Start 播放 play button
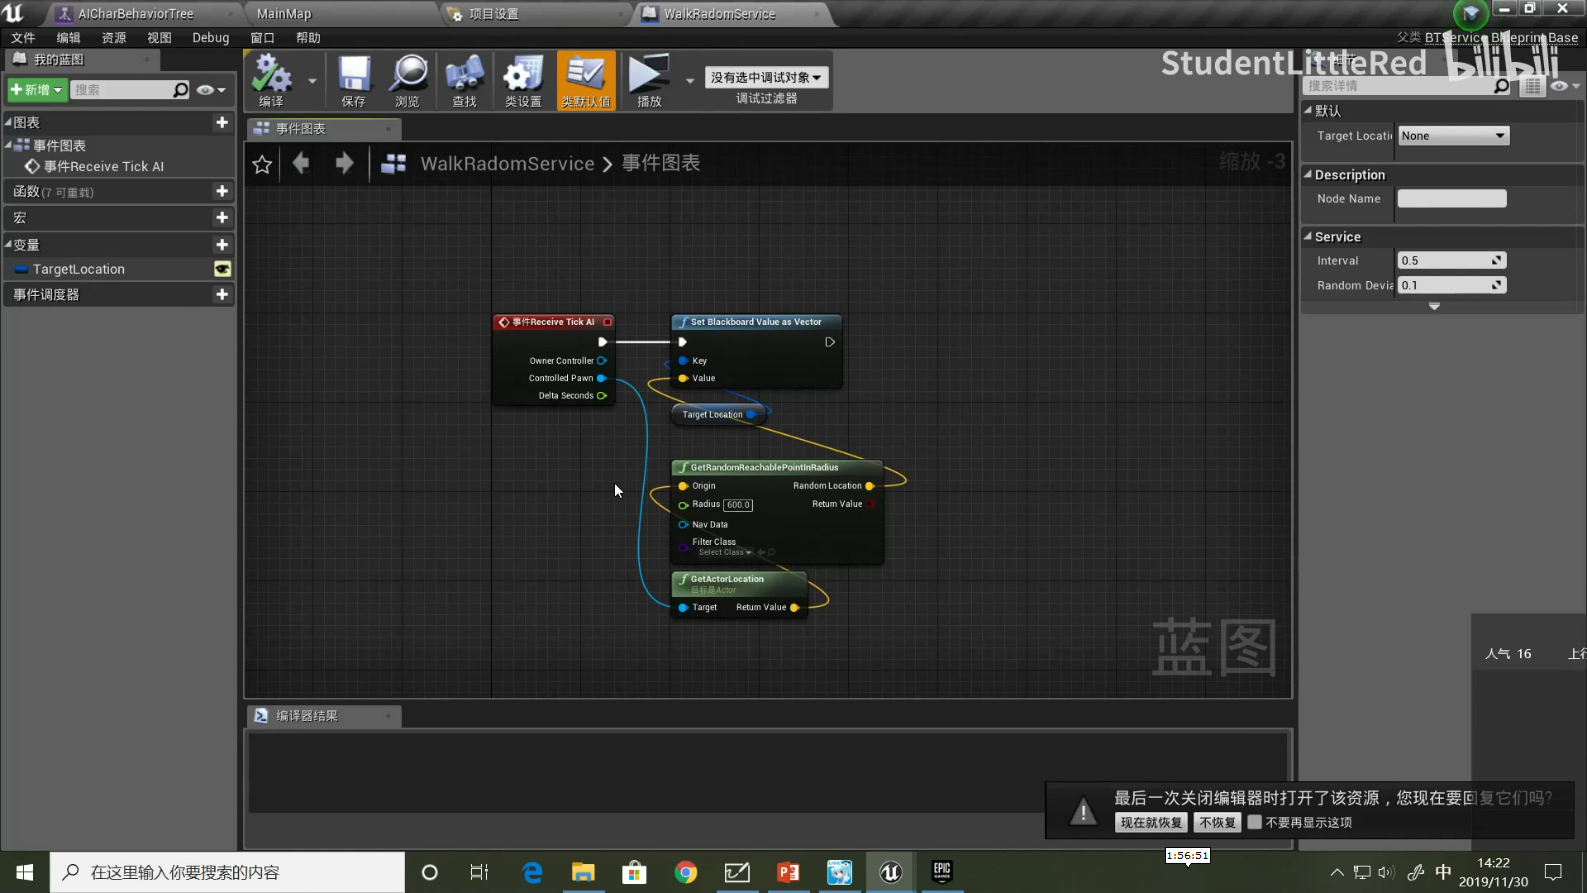1587x893 pixels. (x=649, y=81)
